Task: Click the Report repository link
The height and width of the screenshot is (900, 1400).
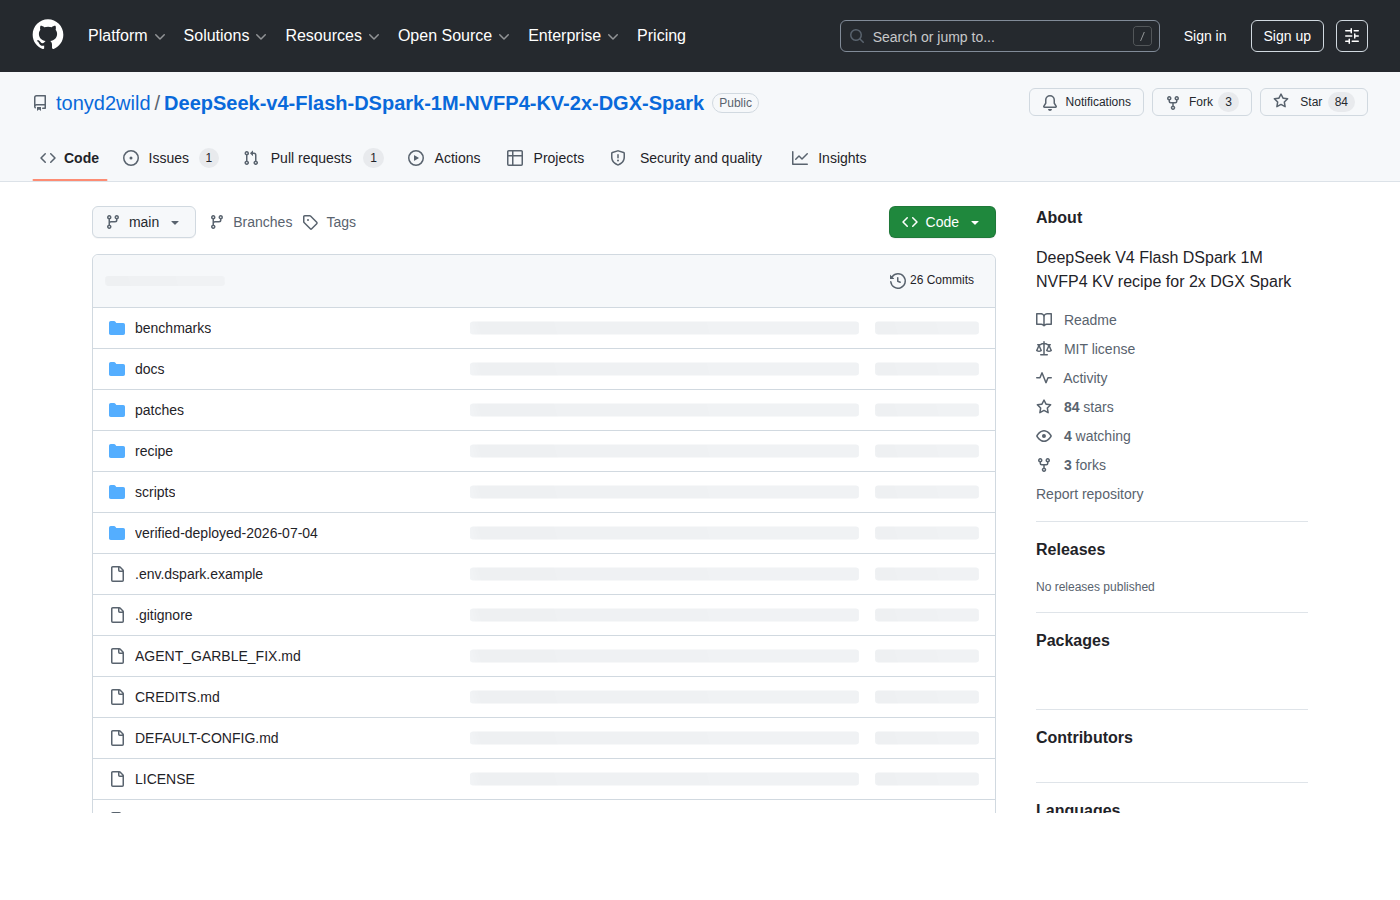Action: [x=1089, y=494]
